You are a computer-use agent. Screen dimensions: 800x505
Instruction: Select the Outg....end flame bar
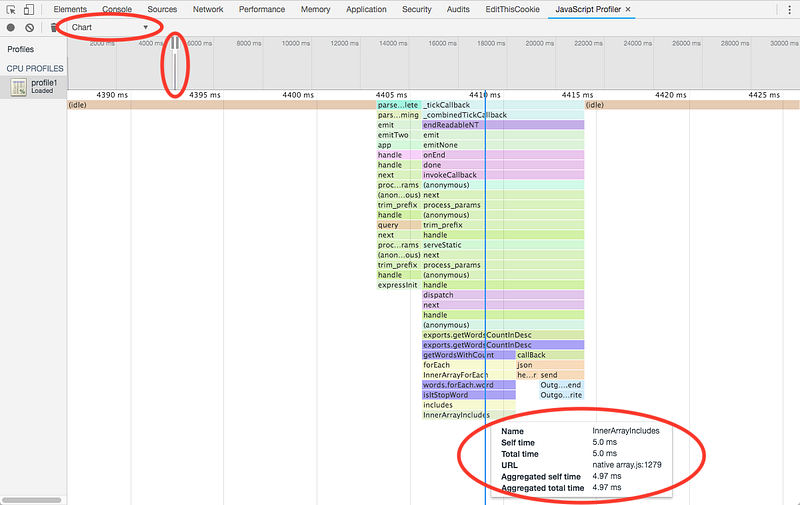coord(561,385)
